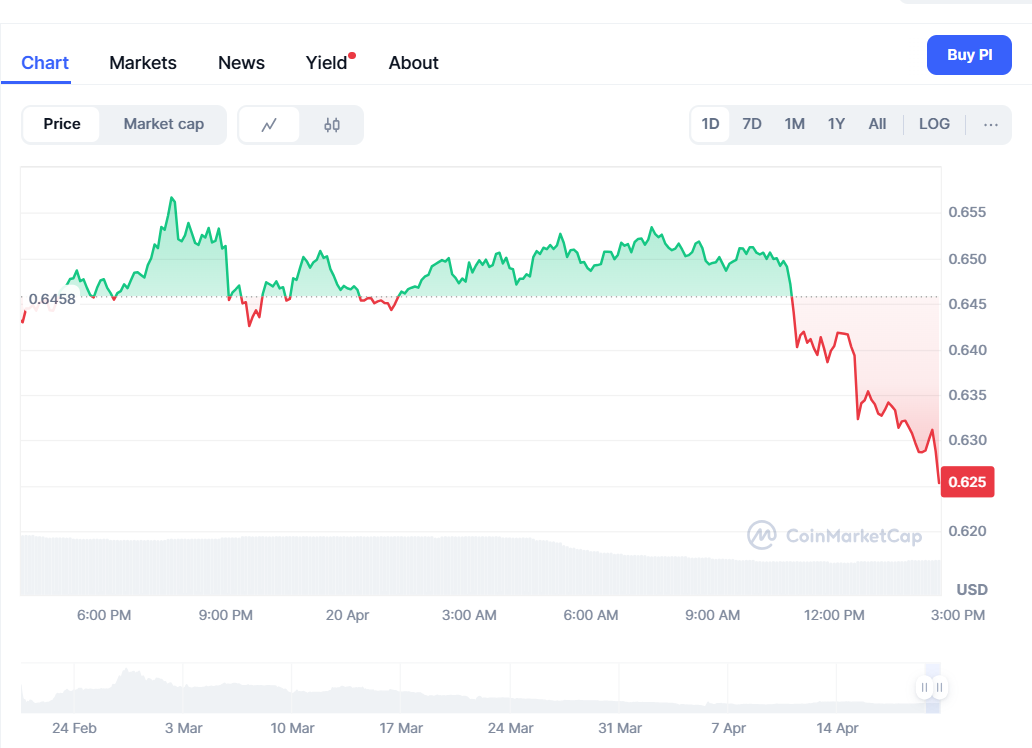Select the Market cap toggle
This screenshot has width=1032, height=748.
[x=164, y=124]
